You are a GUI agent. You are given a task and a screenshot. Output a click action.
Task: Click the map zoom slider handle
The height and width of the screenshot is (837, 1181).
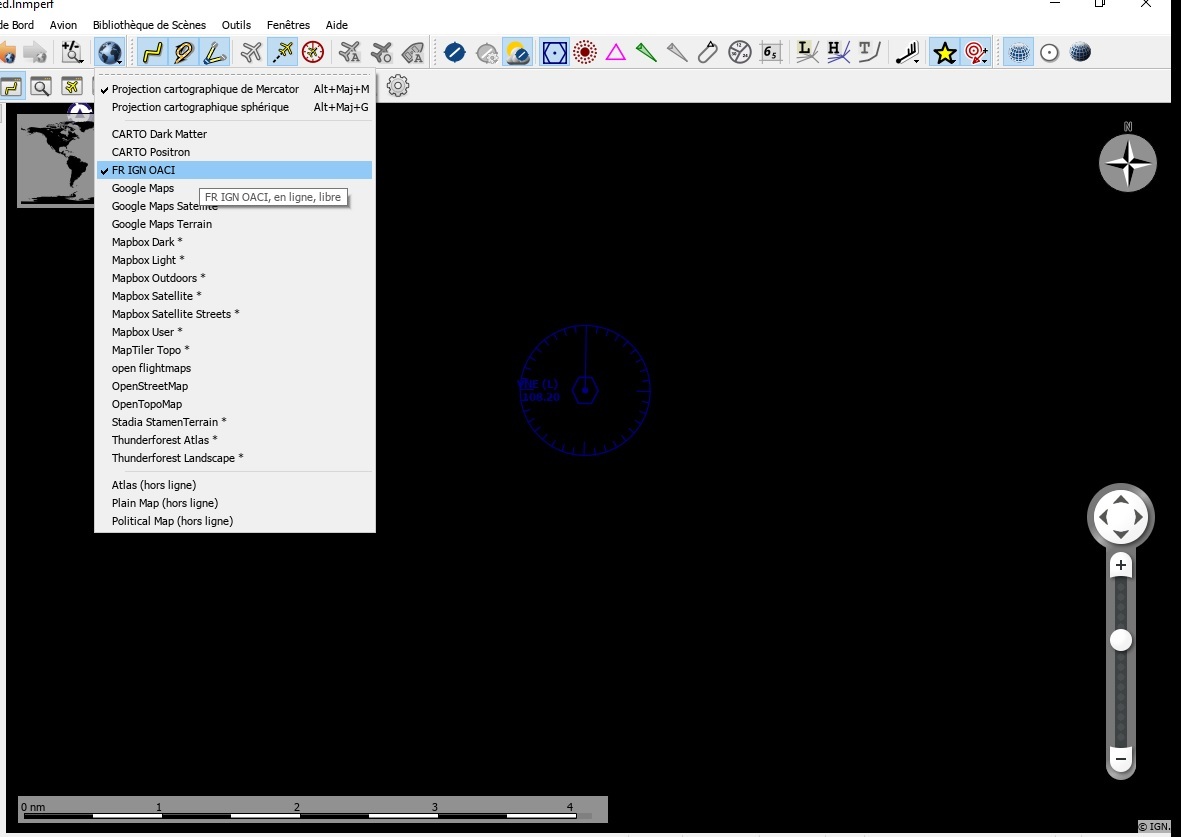click(1121, 640)
